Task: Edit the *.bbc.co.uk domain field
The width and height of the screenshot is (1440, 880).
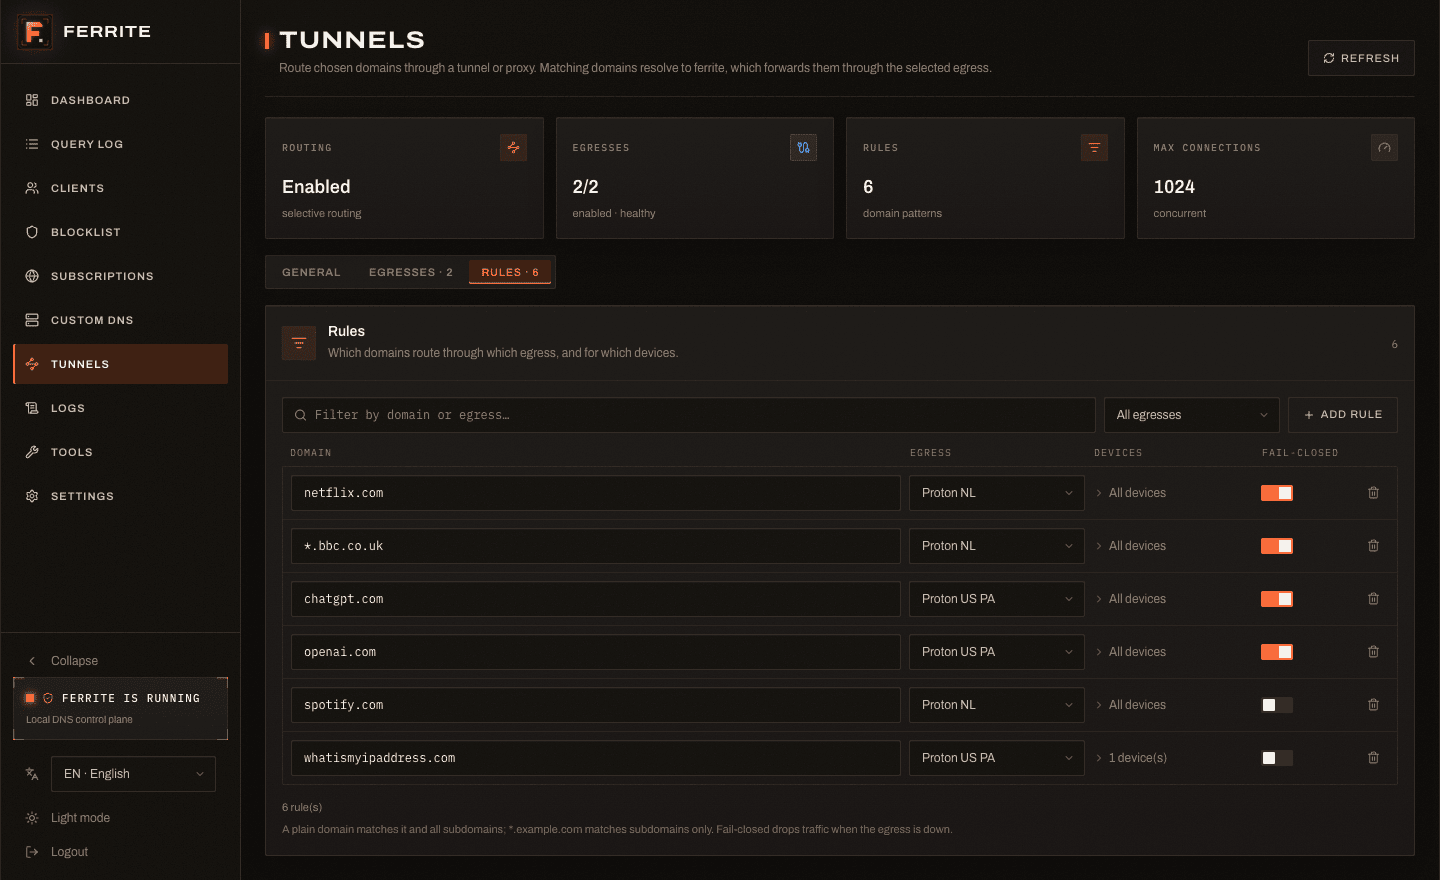Action: pyautogui.click(x=596, y=546)
